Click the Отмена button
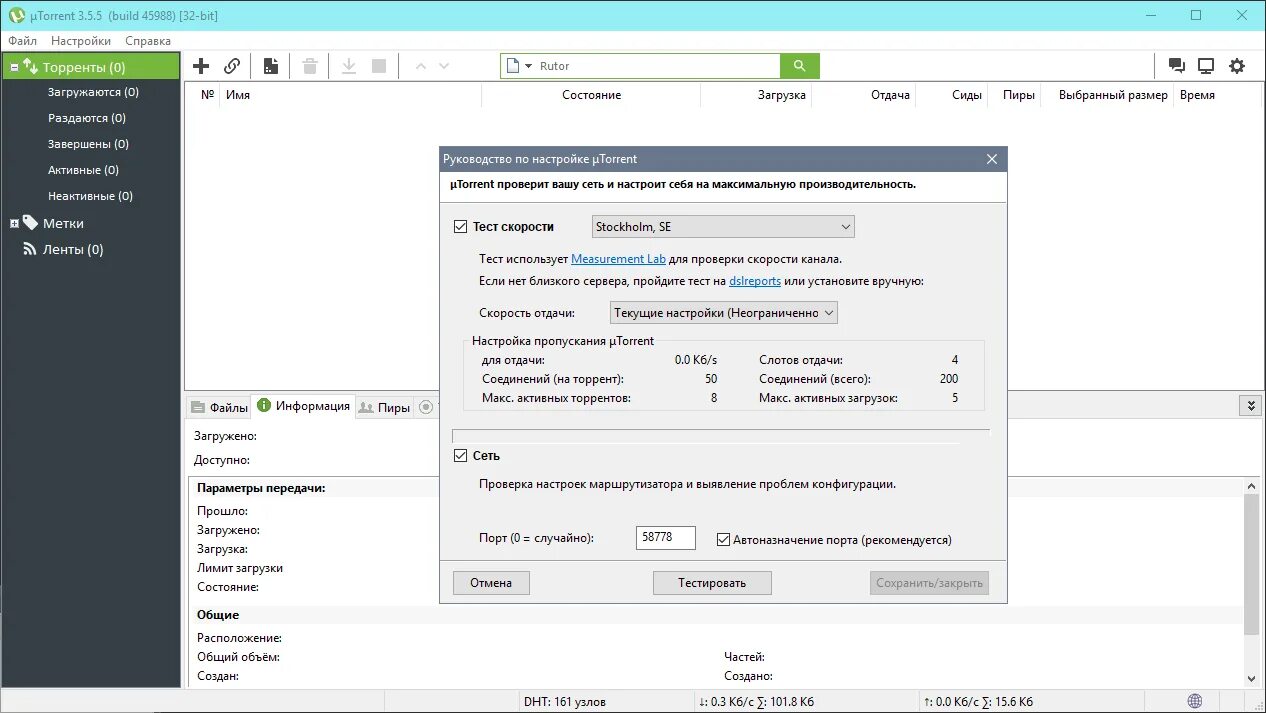1266x713 pixels. [x=491, y=583]
